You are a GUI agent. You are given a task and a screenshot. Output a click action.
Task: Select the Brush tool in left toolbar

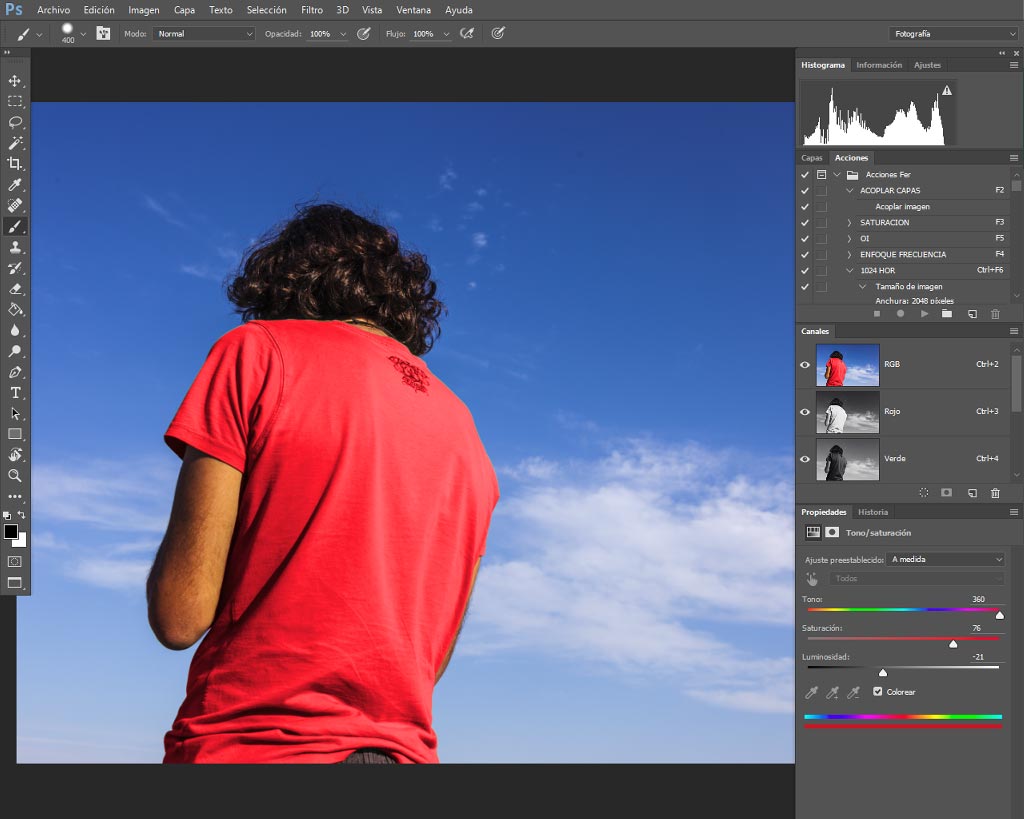tap(14, 227)
